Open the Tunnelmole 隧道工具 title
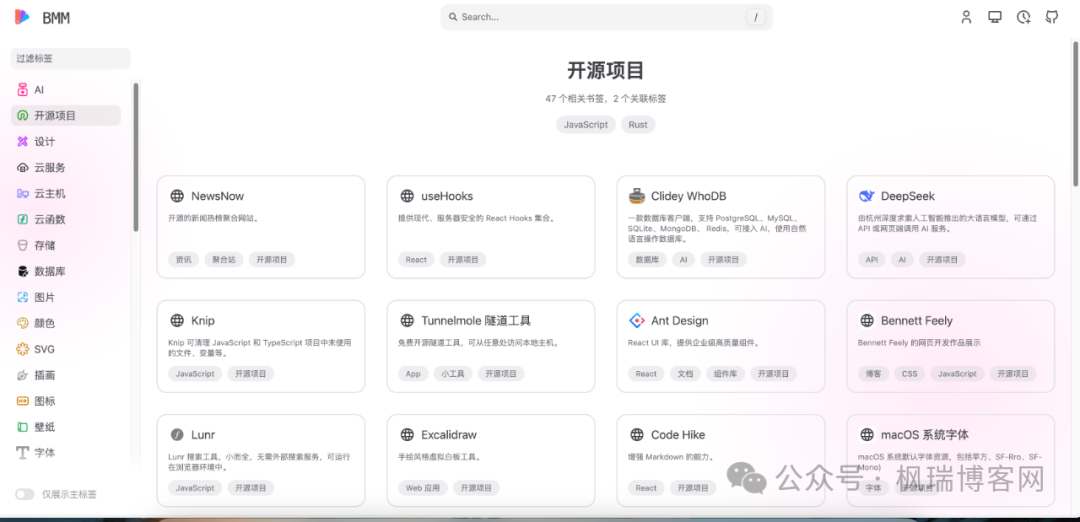Screen dimensions: 1080x522 coord(476,320)
